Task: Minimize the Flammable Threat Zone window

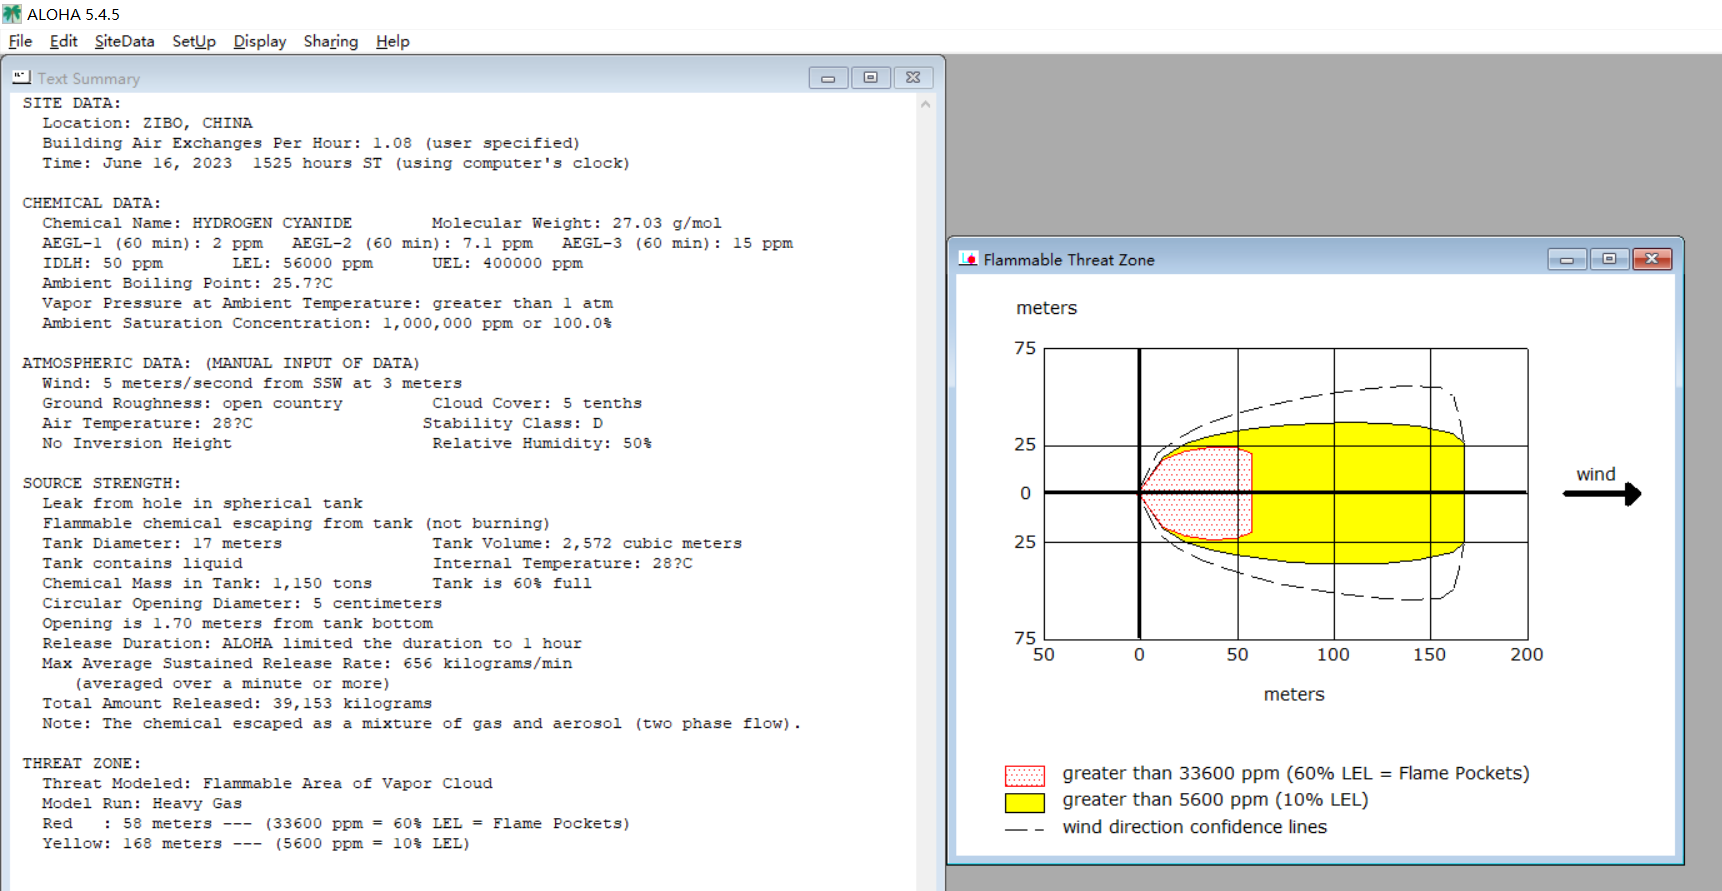Action: click(x=1567, y=260)
